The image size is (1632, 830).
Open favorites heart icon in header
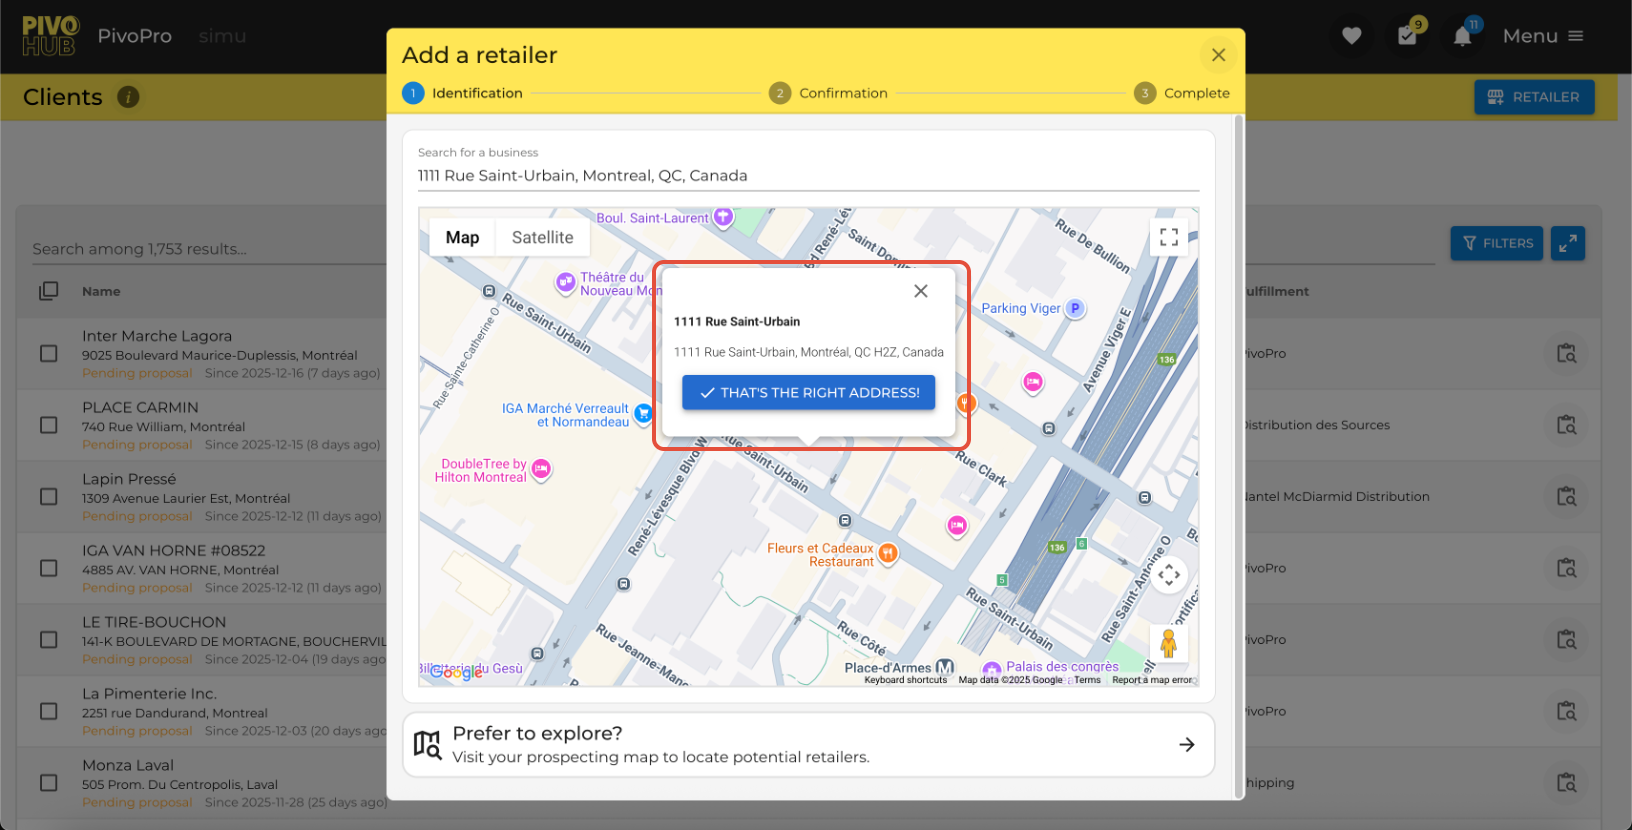click(1352, 36)
